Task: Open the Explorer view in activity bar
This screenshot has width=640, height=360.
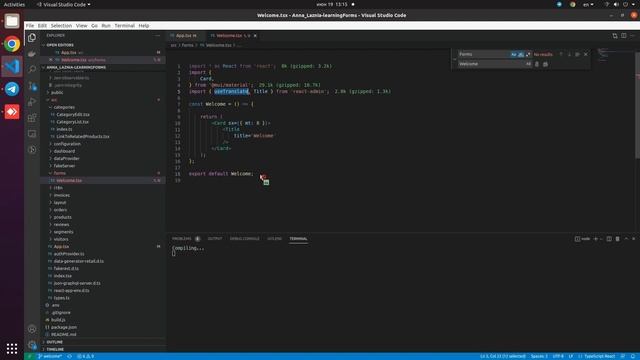Action: coord(32,38)
